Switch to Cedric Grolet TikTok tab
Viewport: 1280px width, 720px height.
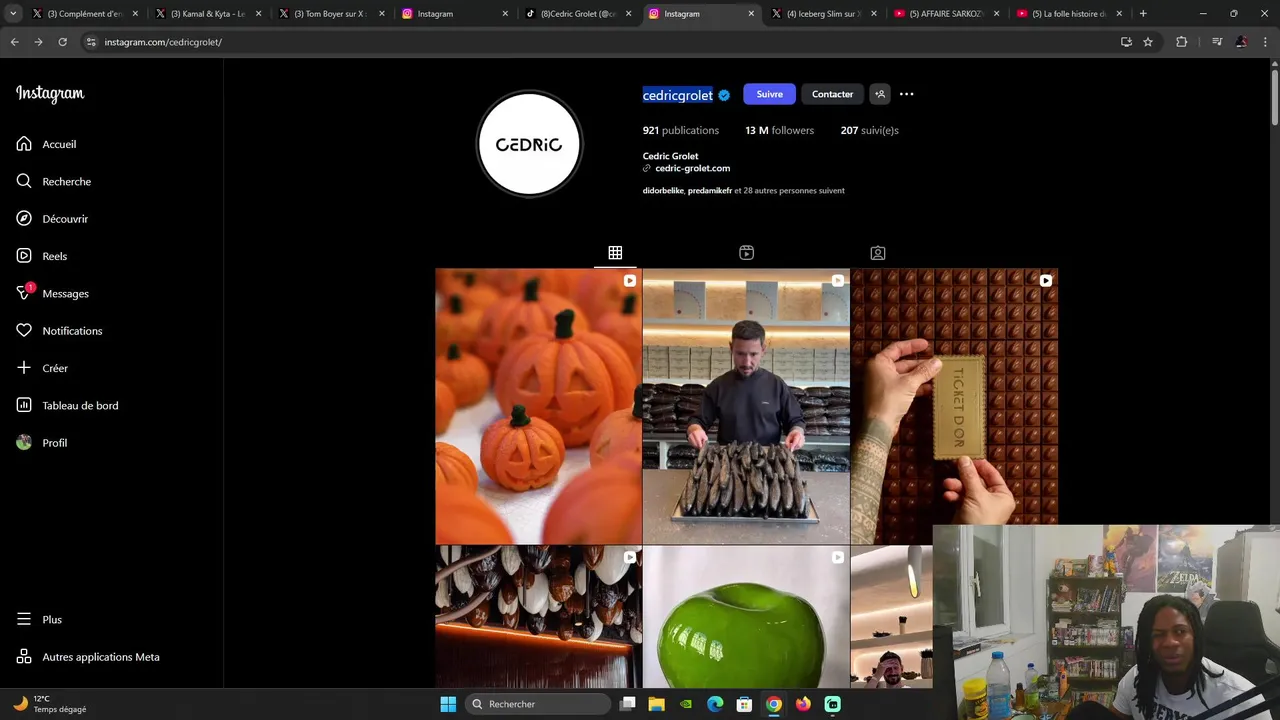click(578, 14)
